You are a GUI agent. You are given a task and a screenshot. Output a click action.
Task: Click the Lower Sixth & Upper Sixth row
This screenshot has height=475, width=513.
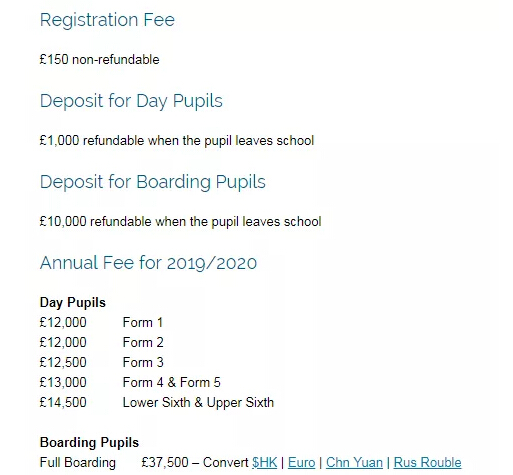(157, 402)
